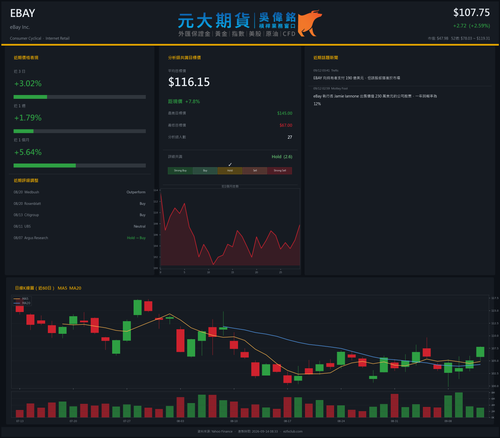The width and height of the screenshot is (500, 438).
Task: Click the daily change +2.72 (+2.59%)
Action: pyautogui.click(x=471, y=26)
